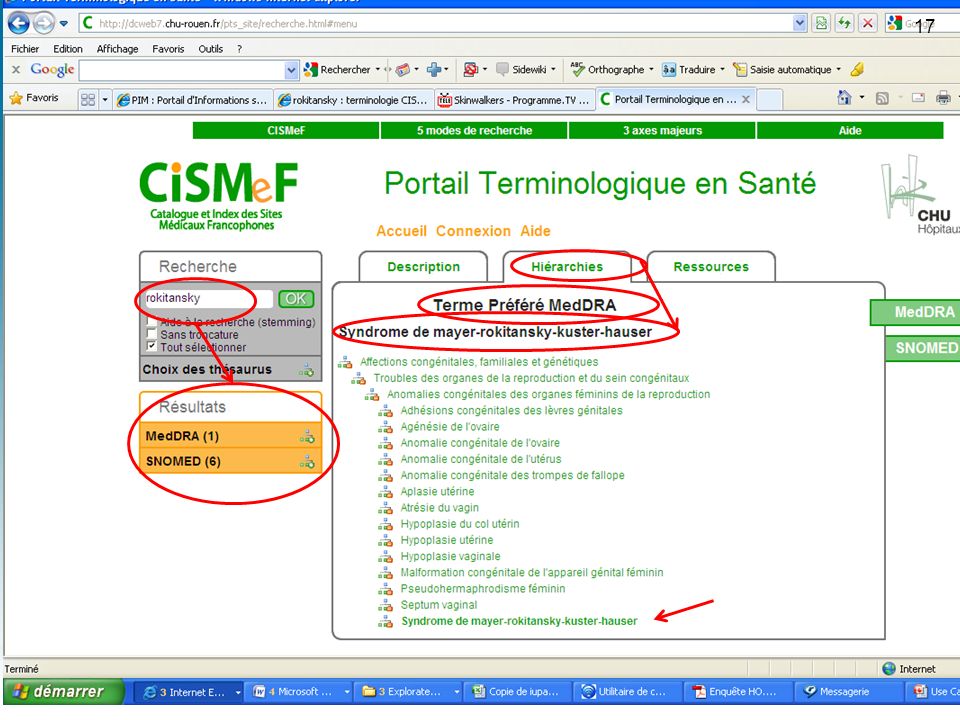
Task: Click the Anomalie congénitale de l'utérus link
Action: tap(481, 459)
